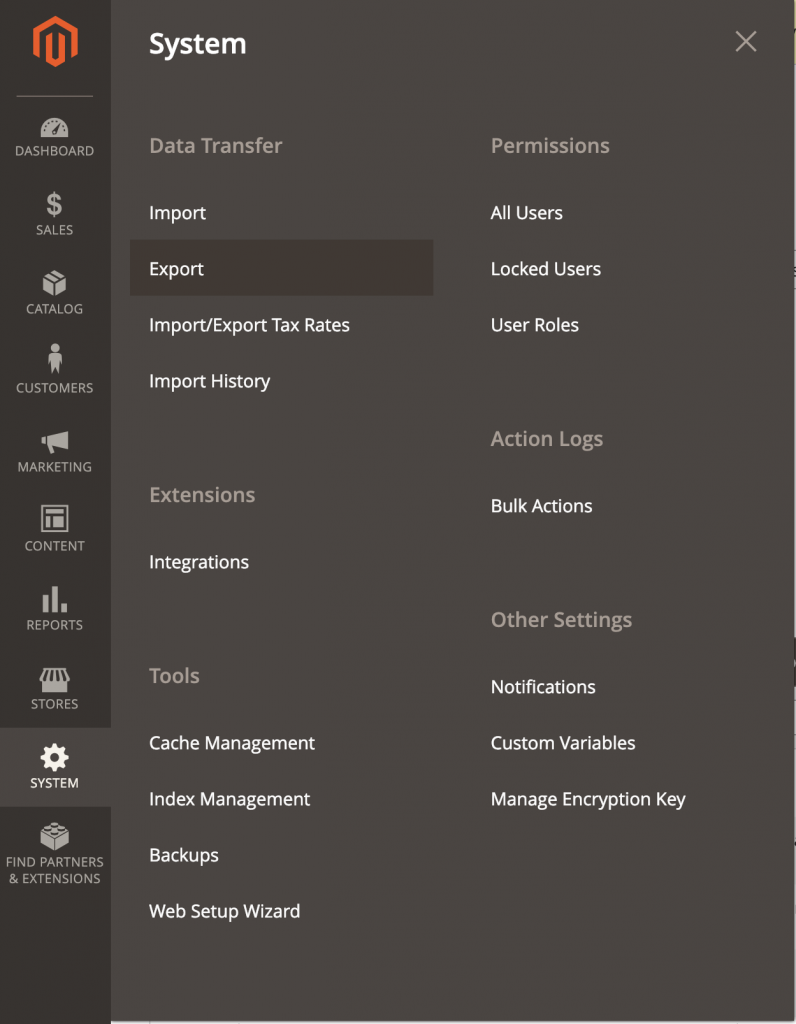Go to Index Management
796x1024 pixels.
pyautogui.click(x=229, y=799)
